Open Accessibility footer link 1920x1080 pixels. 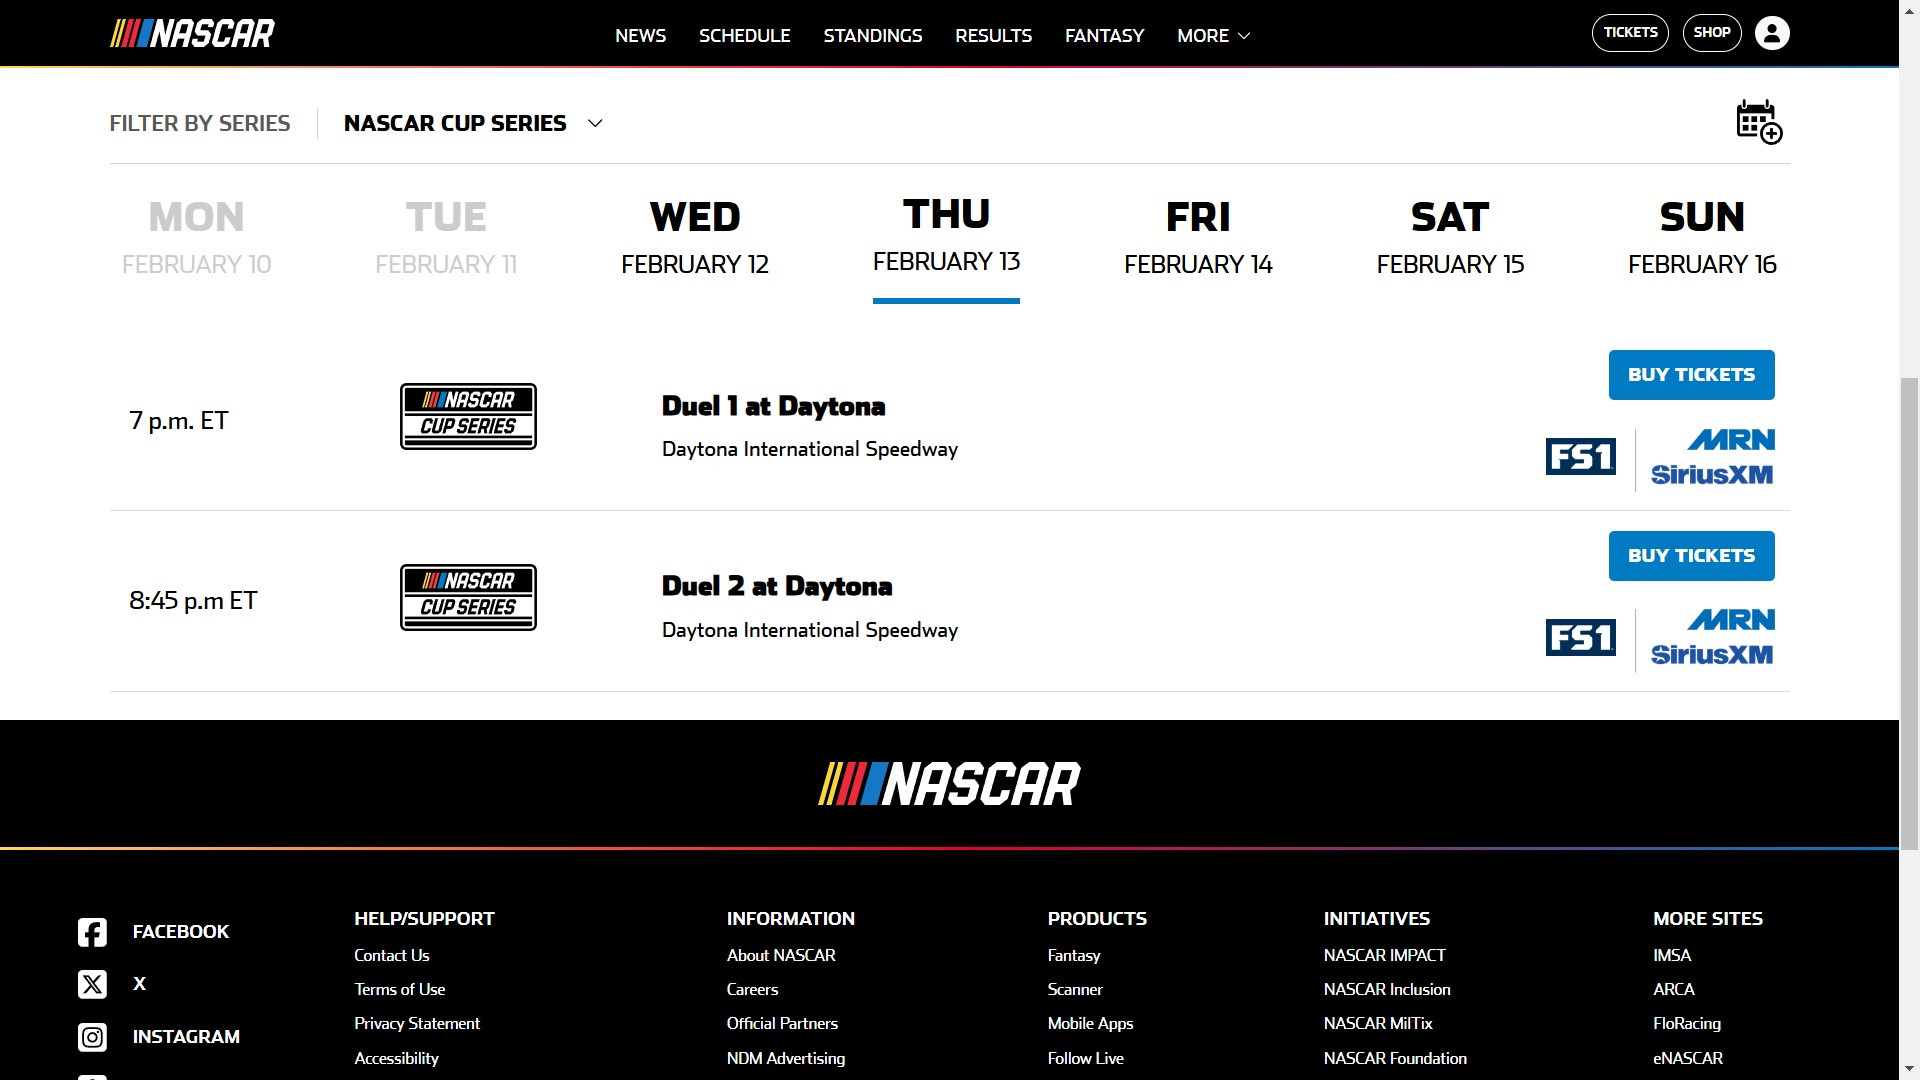pyautogui.click(x=396, y=1058)
